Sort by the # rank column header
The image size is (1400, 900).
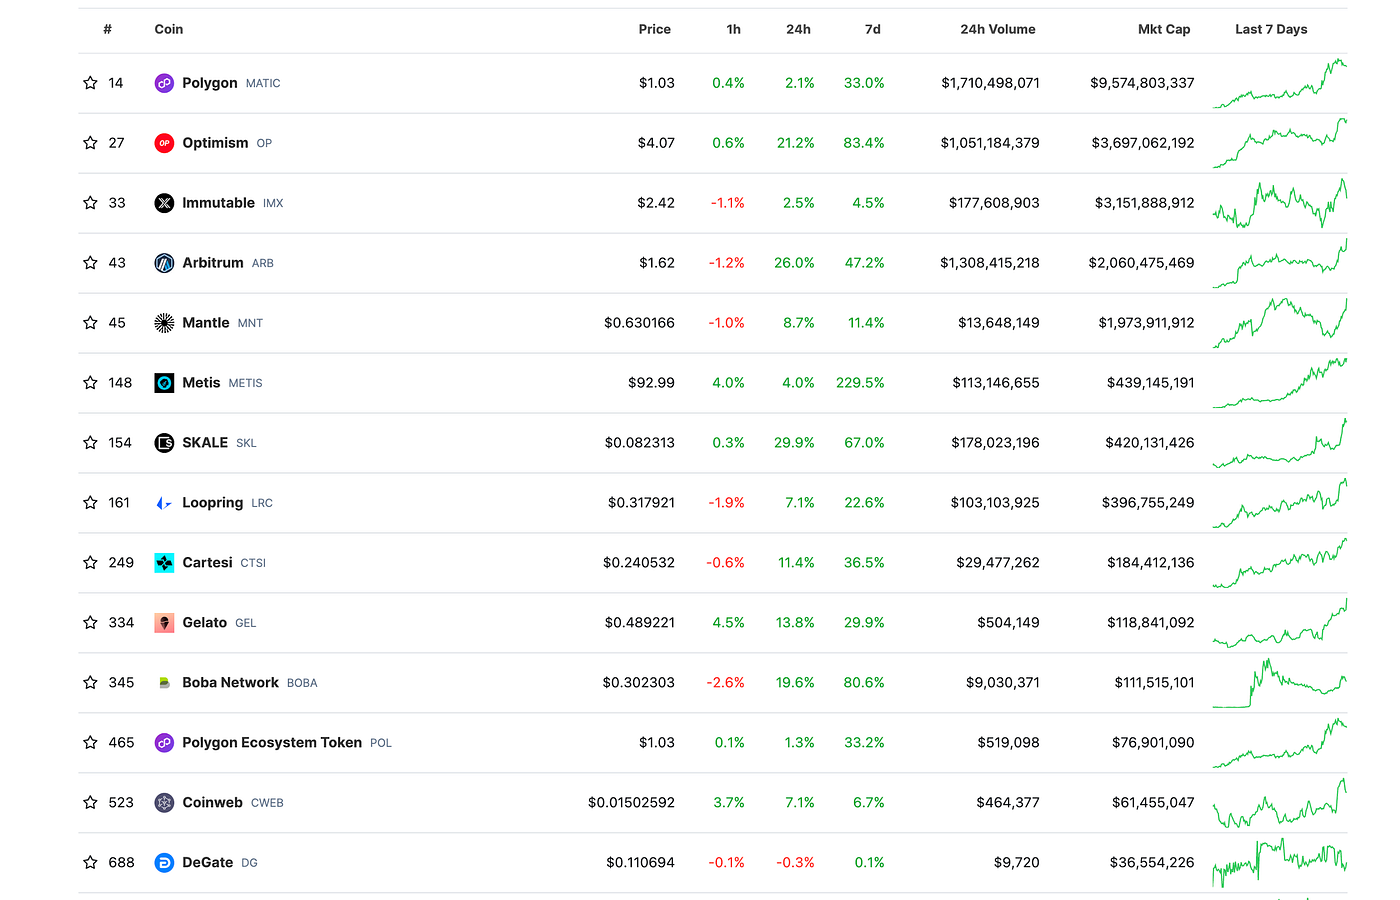(107, 29)
